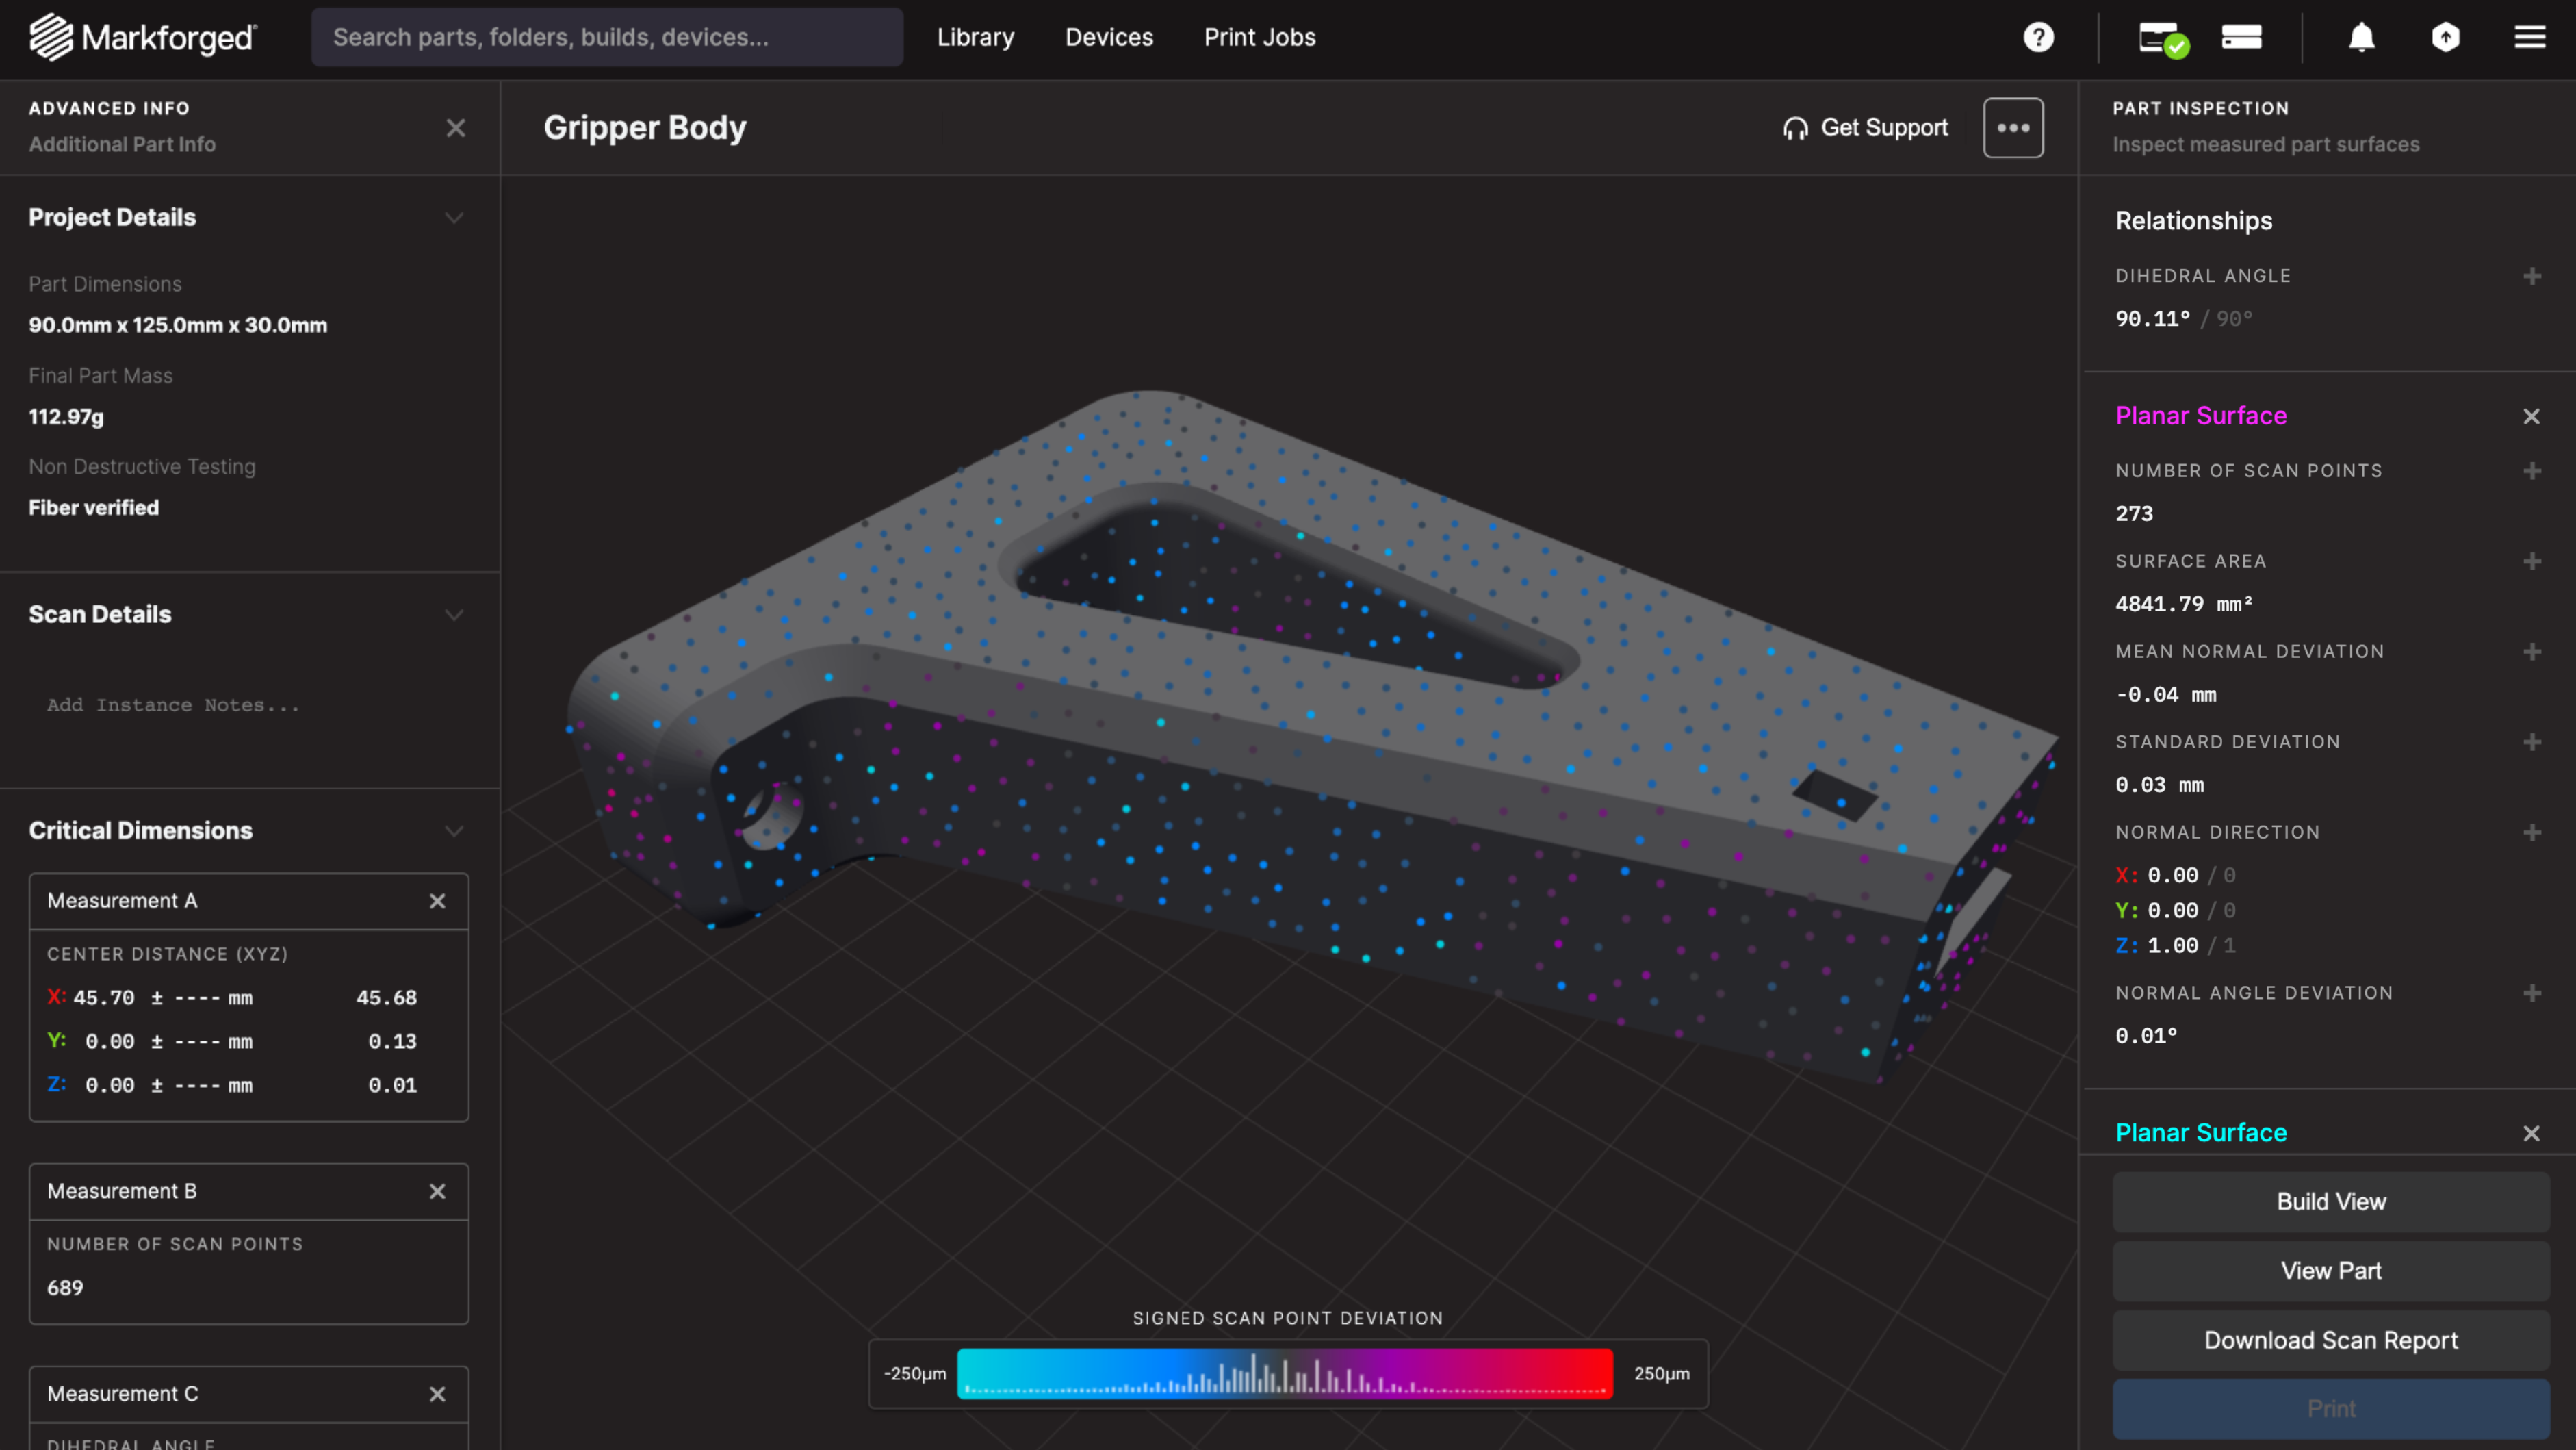The width and height of the screenshot is (2576, 1450).
Task: Open the Library menu
Action: (x=975, y=37)
